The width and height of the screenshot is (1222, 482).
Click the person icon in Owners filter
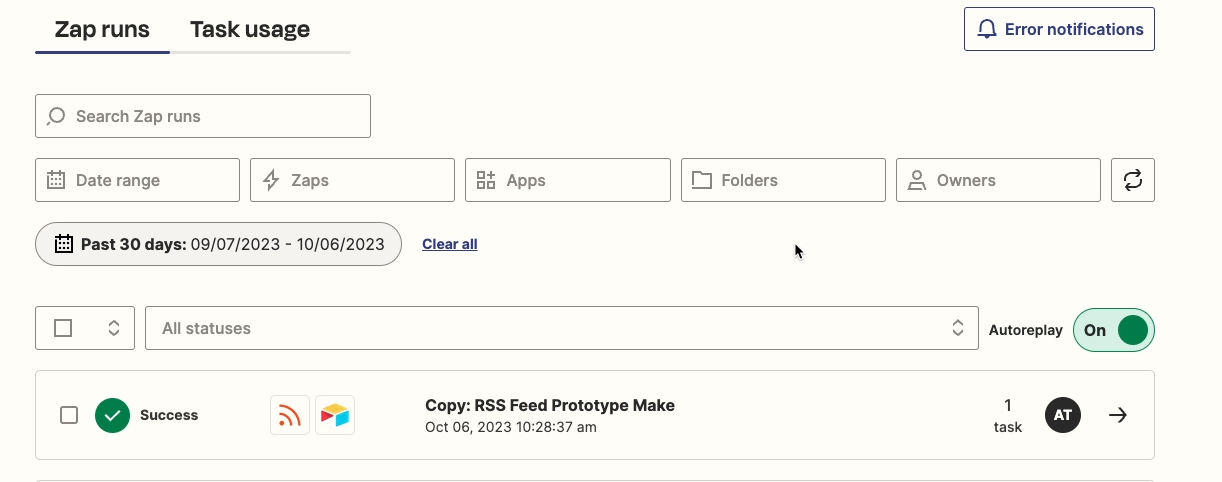tap(916, 180)
